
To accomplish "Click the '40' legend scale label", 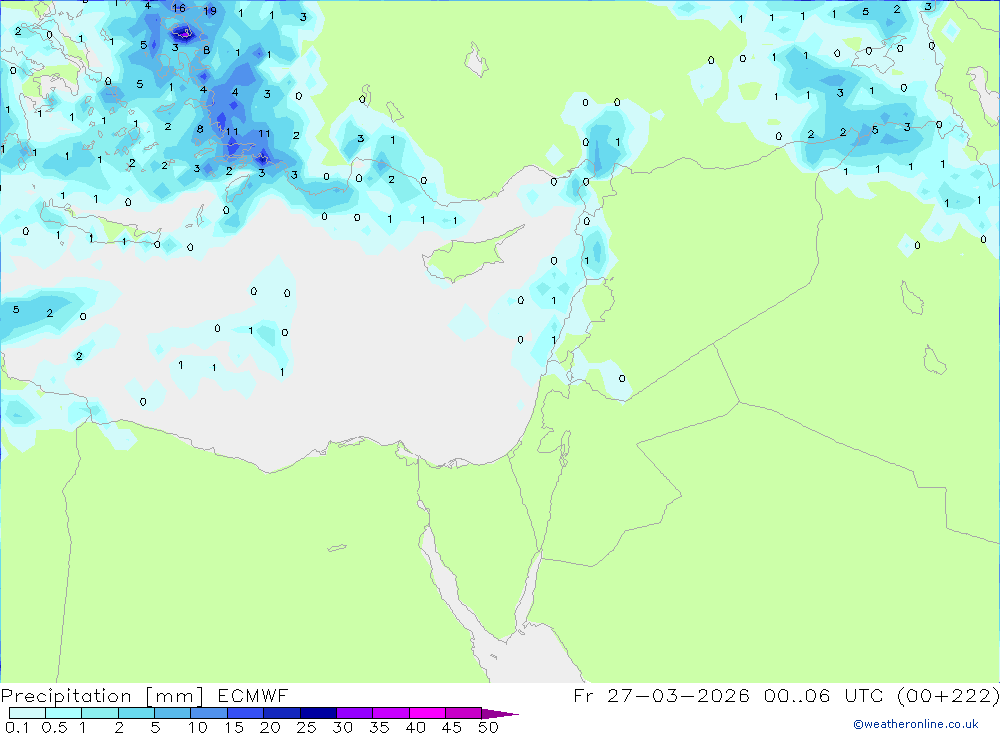I will tap(416, 727).
